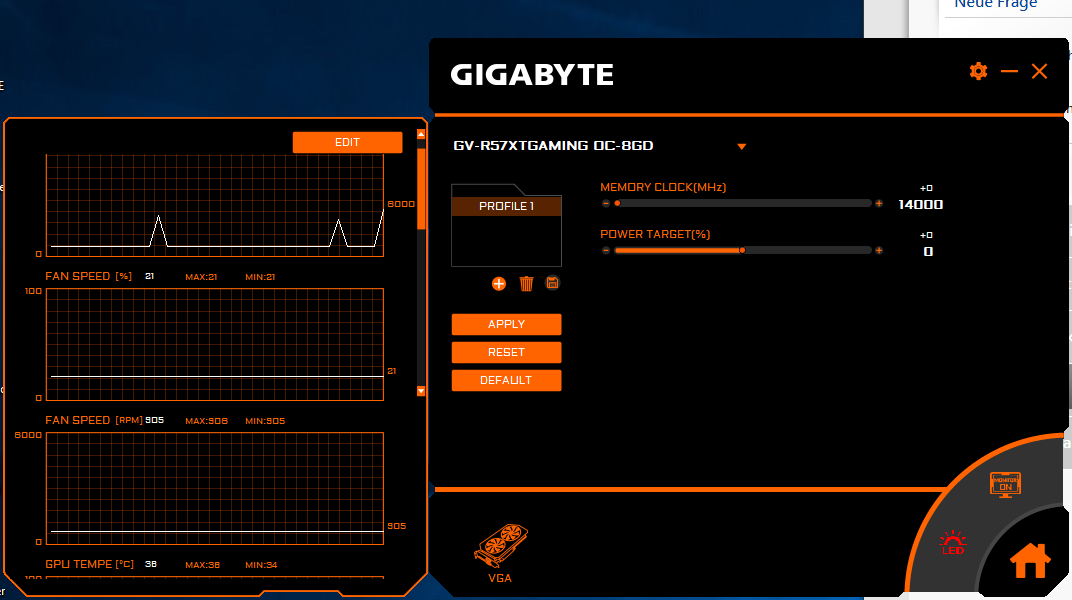Click the RESET button

pyautogui.click(x=507, y=353)
